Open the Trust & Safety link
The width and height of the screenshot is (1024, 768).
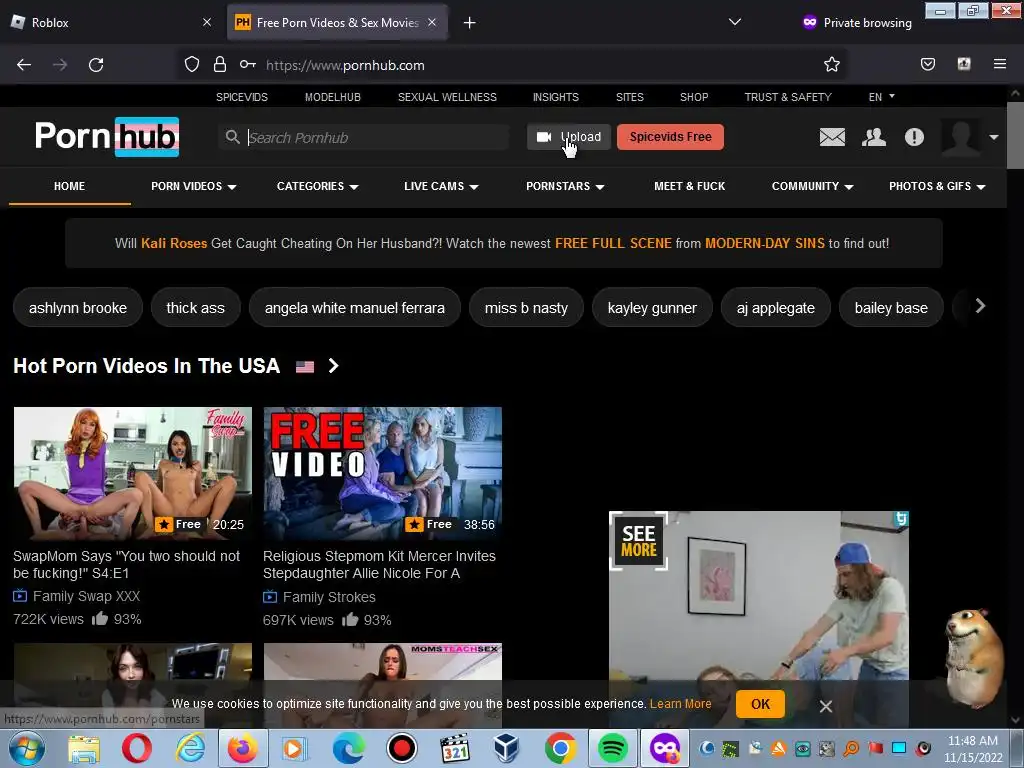[x=788, y=97]
